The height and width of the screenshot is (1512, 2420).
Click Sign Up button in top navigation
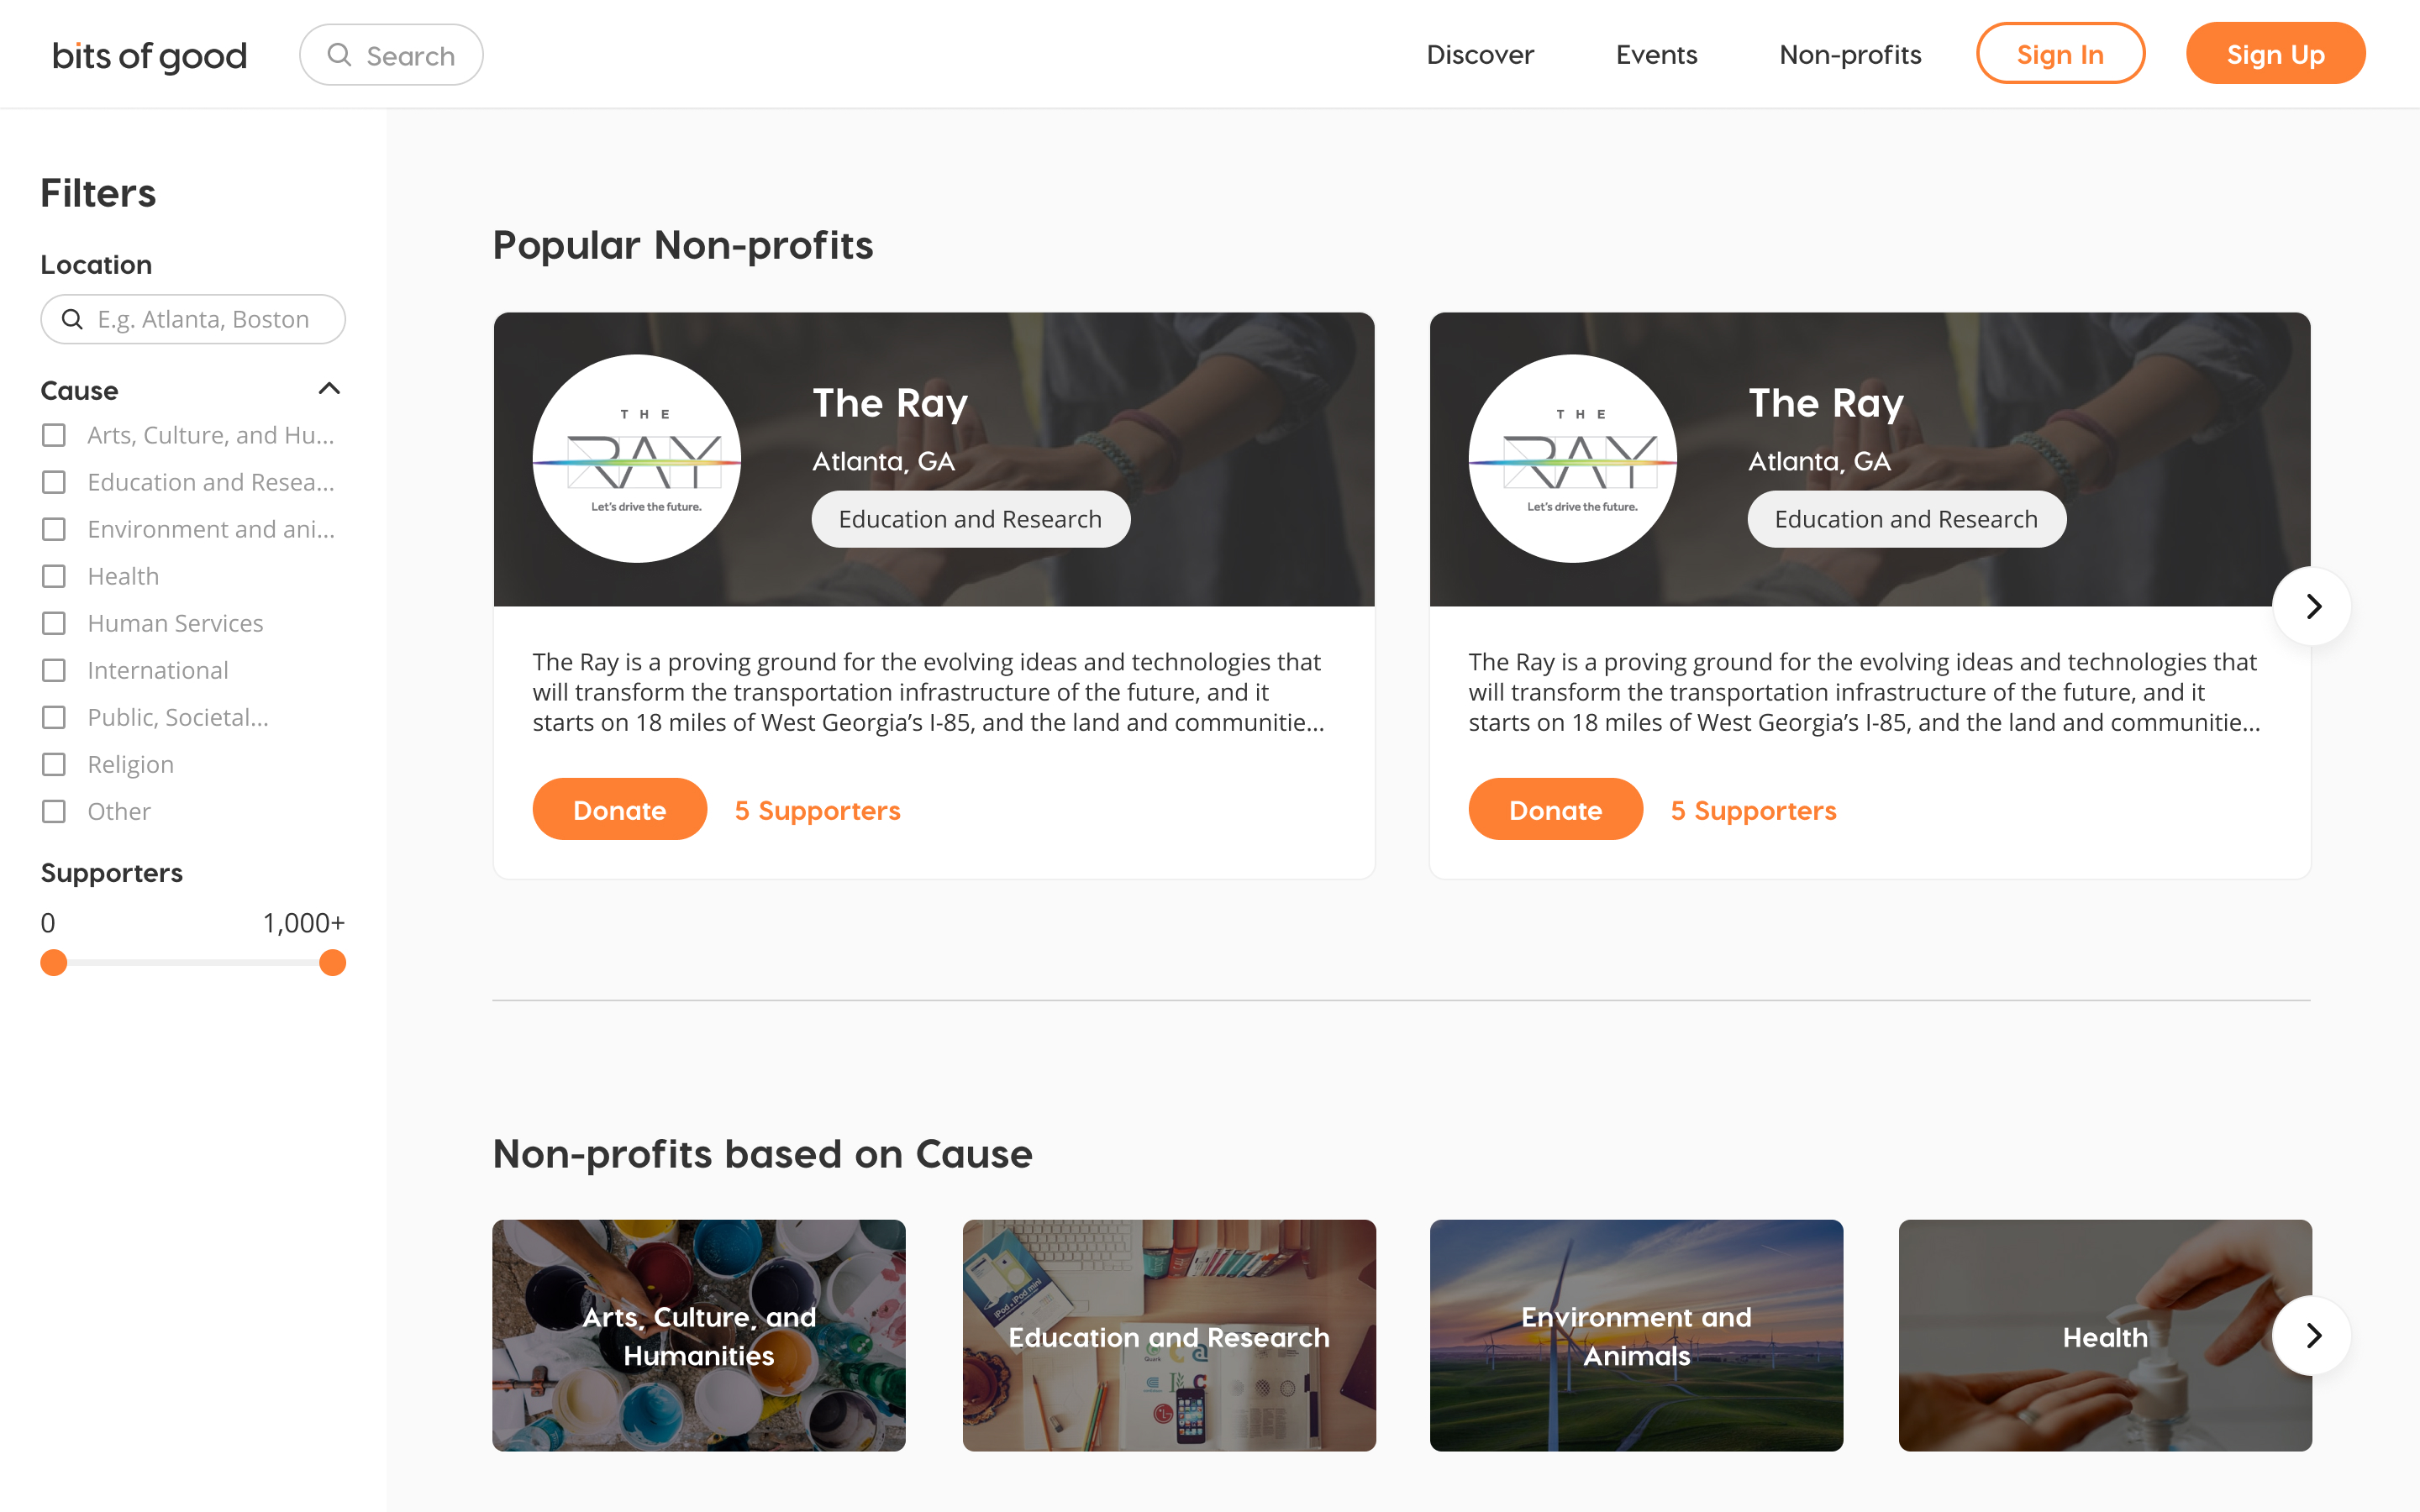click(2275, 54)
